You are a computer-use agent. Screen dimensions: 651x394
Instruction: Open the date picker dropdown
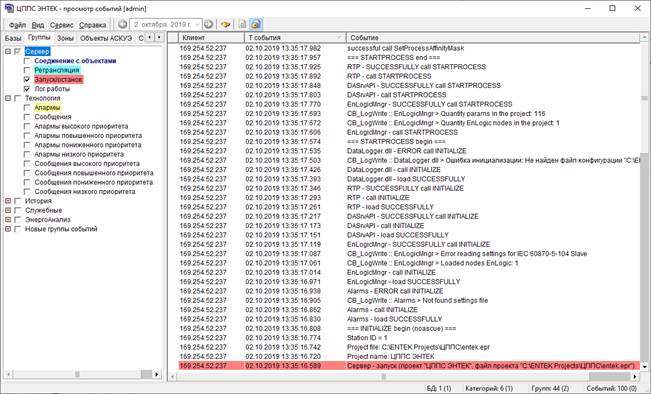[197, 24]
